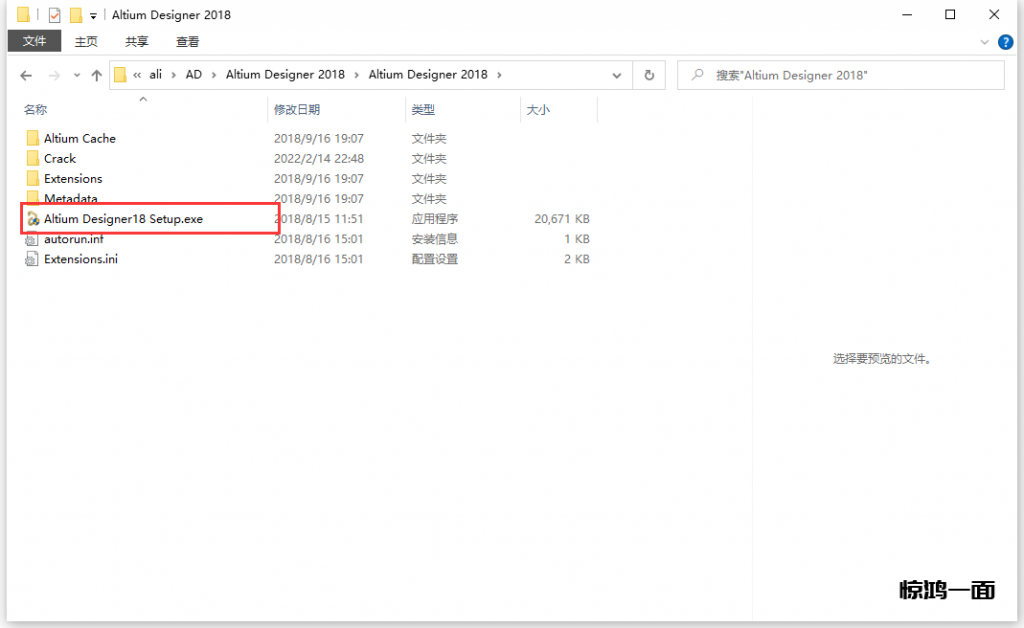Click the Extensions folder icon
The image size is (1024, 628).
[x=33, y=179]
